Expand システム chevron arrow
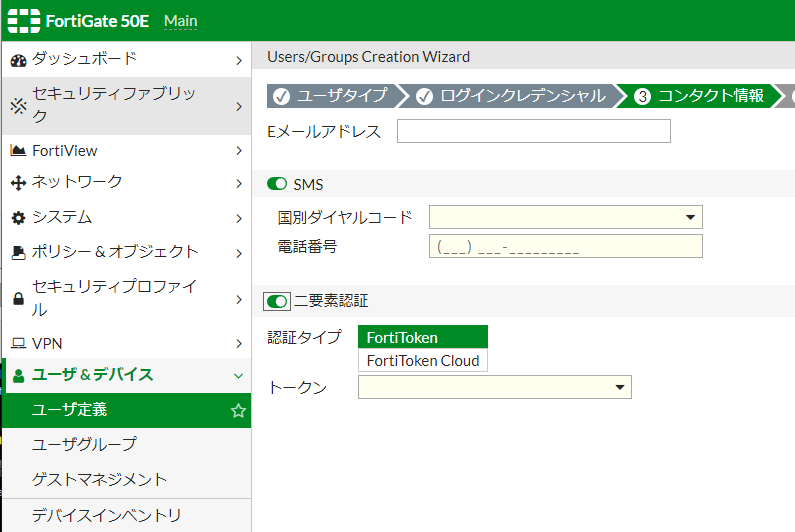795x532 pixels. (239, 219)
